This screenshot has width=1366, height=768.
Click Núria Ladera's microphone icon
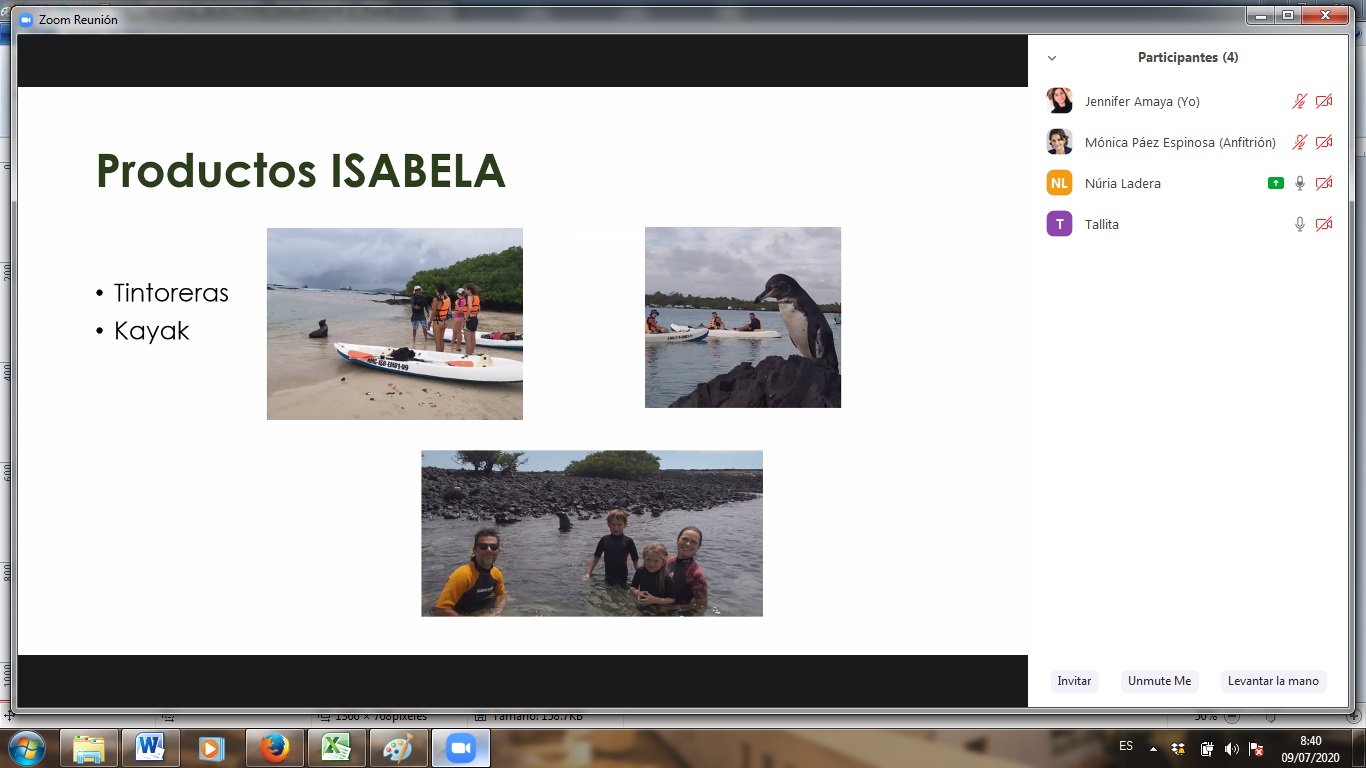[1299, 183]
